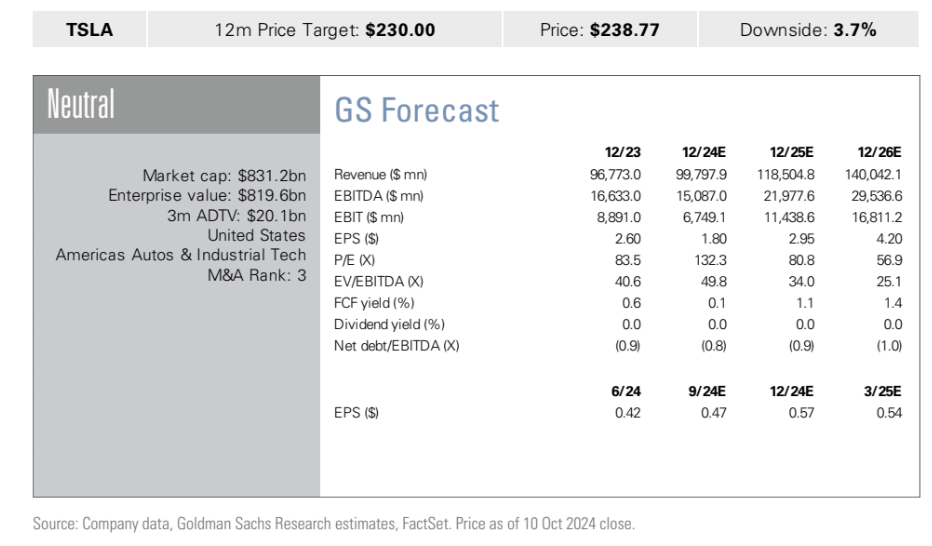Select the Market cap $831.2bn line
Viewport: 932px width, 546px height.
click(223, 176)
